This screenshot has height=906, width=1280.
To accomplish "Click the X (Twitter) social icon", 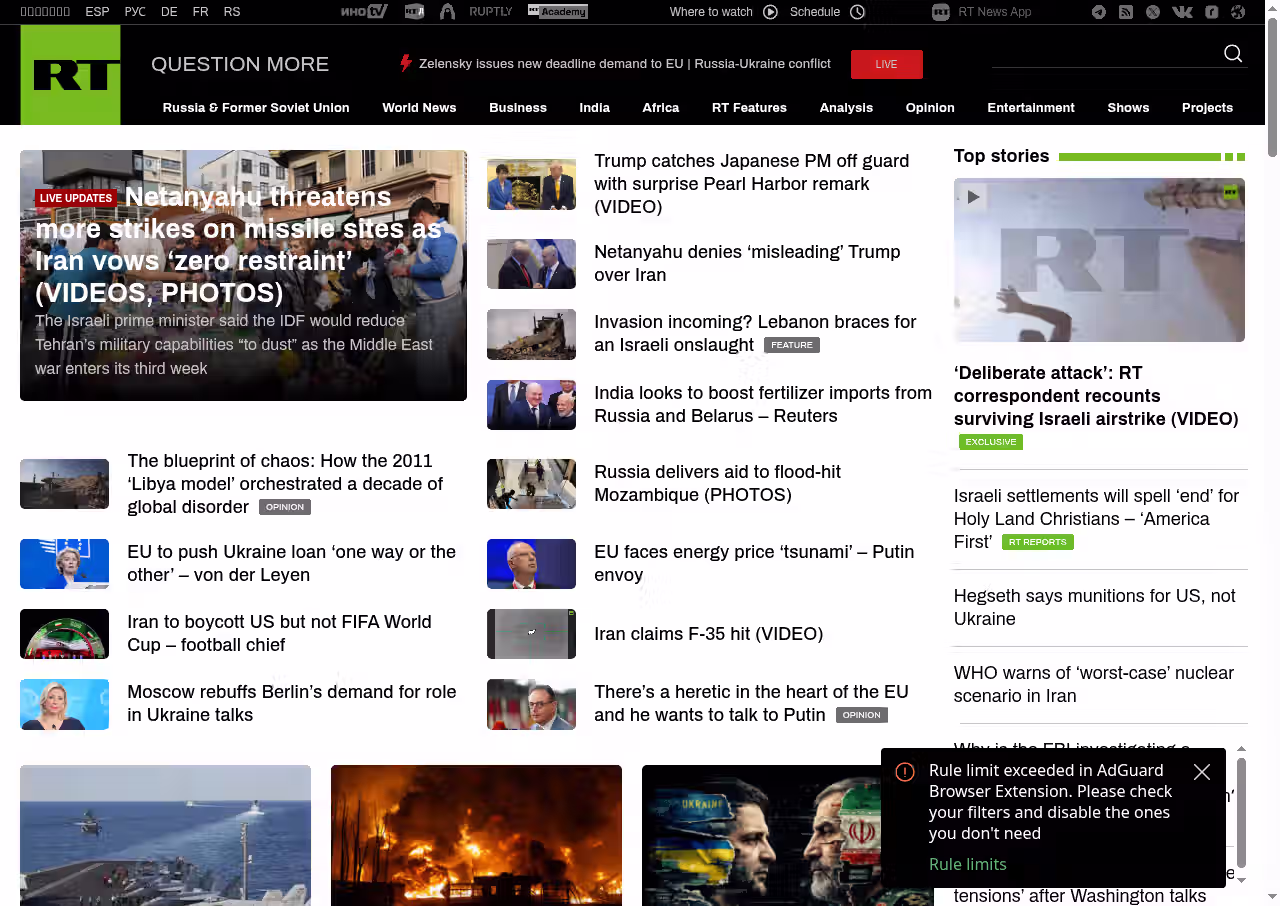I will click(1153, 12).
